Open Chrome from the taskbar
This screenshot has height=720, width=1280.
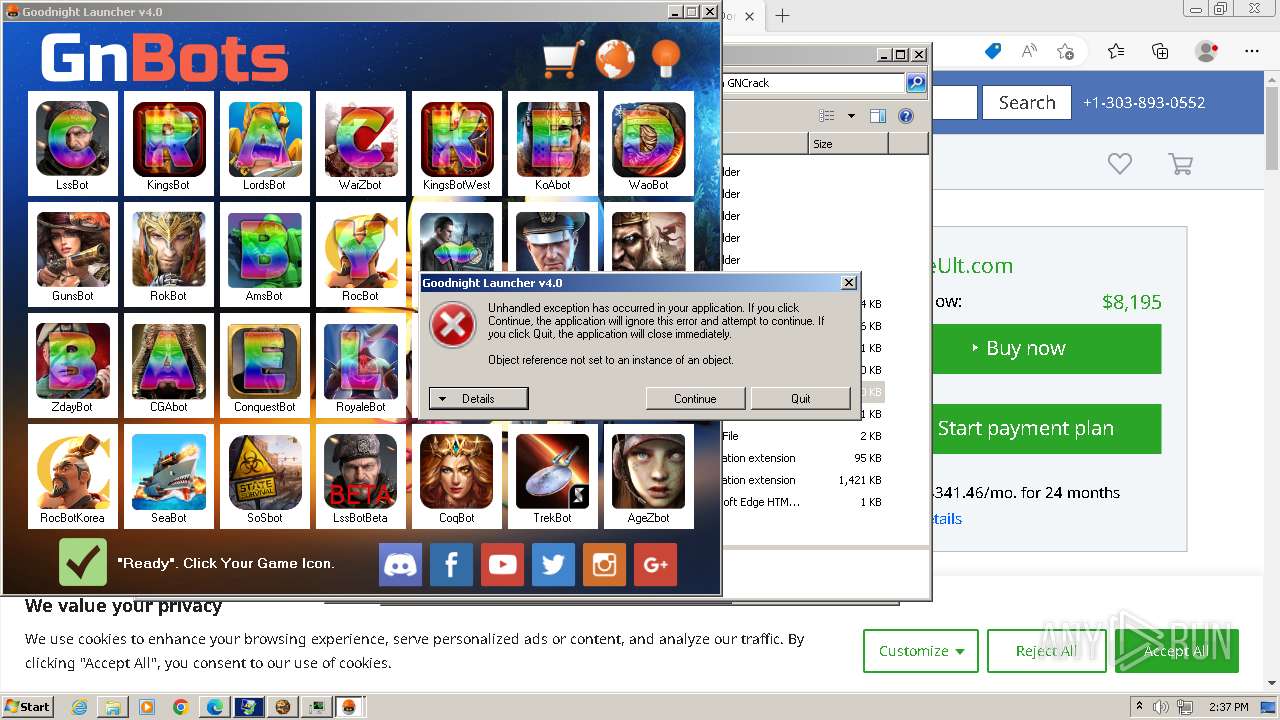pos(180,707)
